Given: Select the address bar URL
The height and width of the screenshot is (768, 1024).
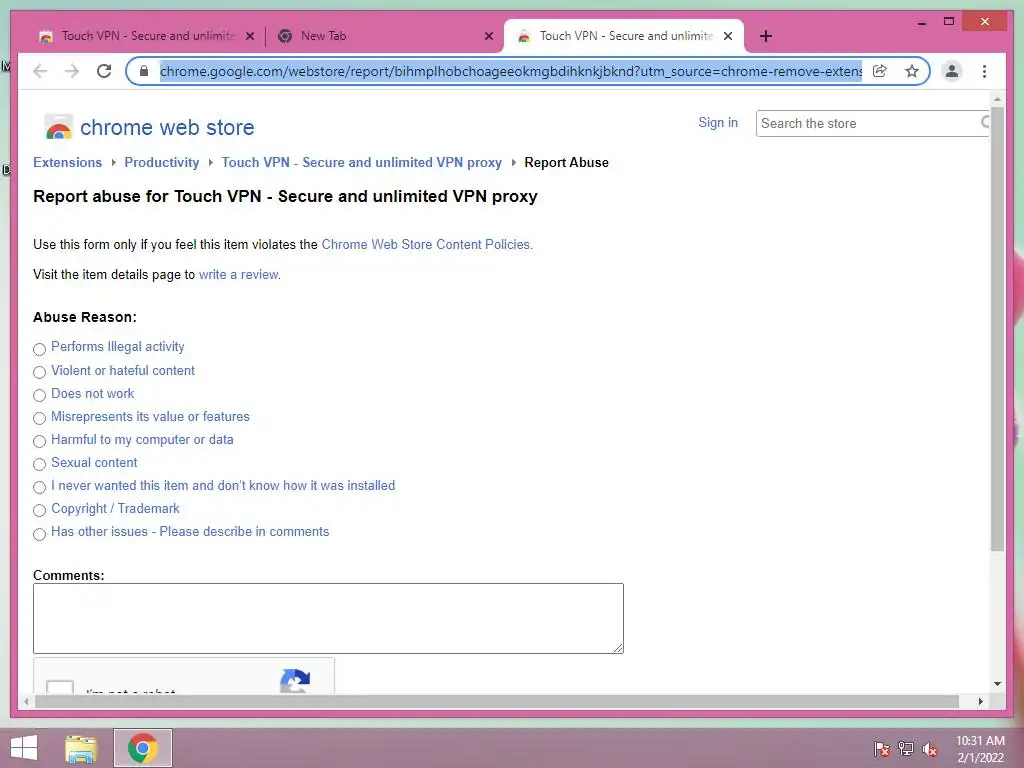Looking at the screenshot, I should [511, 71].
